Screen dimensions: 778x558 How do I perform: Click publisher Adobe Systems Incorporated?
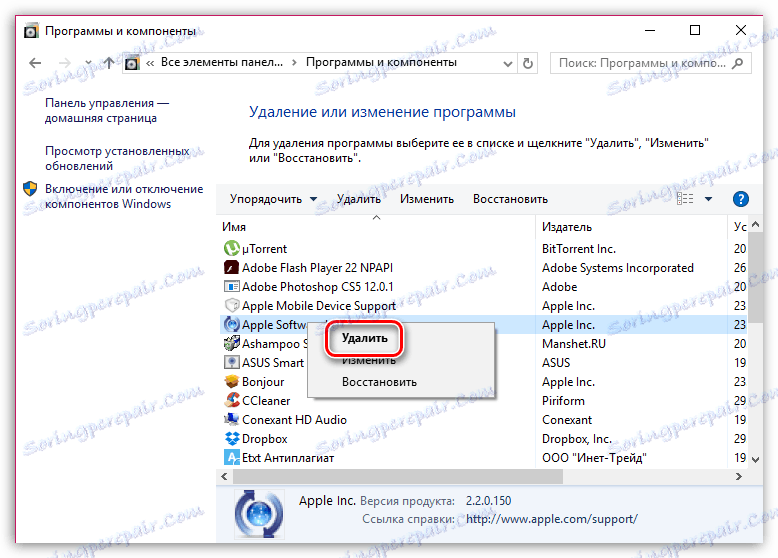(618, 268)
